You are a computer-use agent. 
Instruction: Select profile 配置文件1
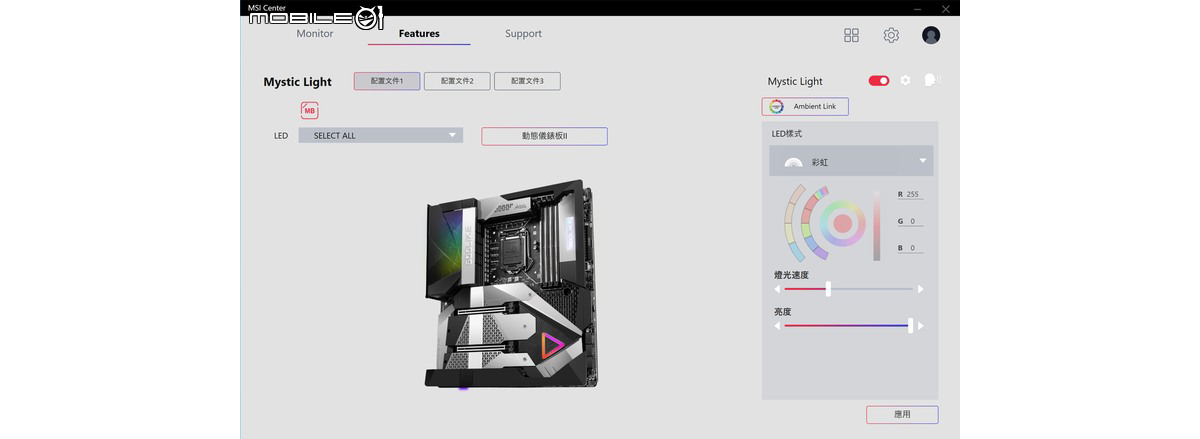click(x=387, y=81)
